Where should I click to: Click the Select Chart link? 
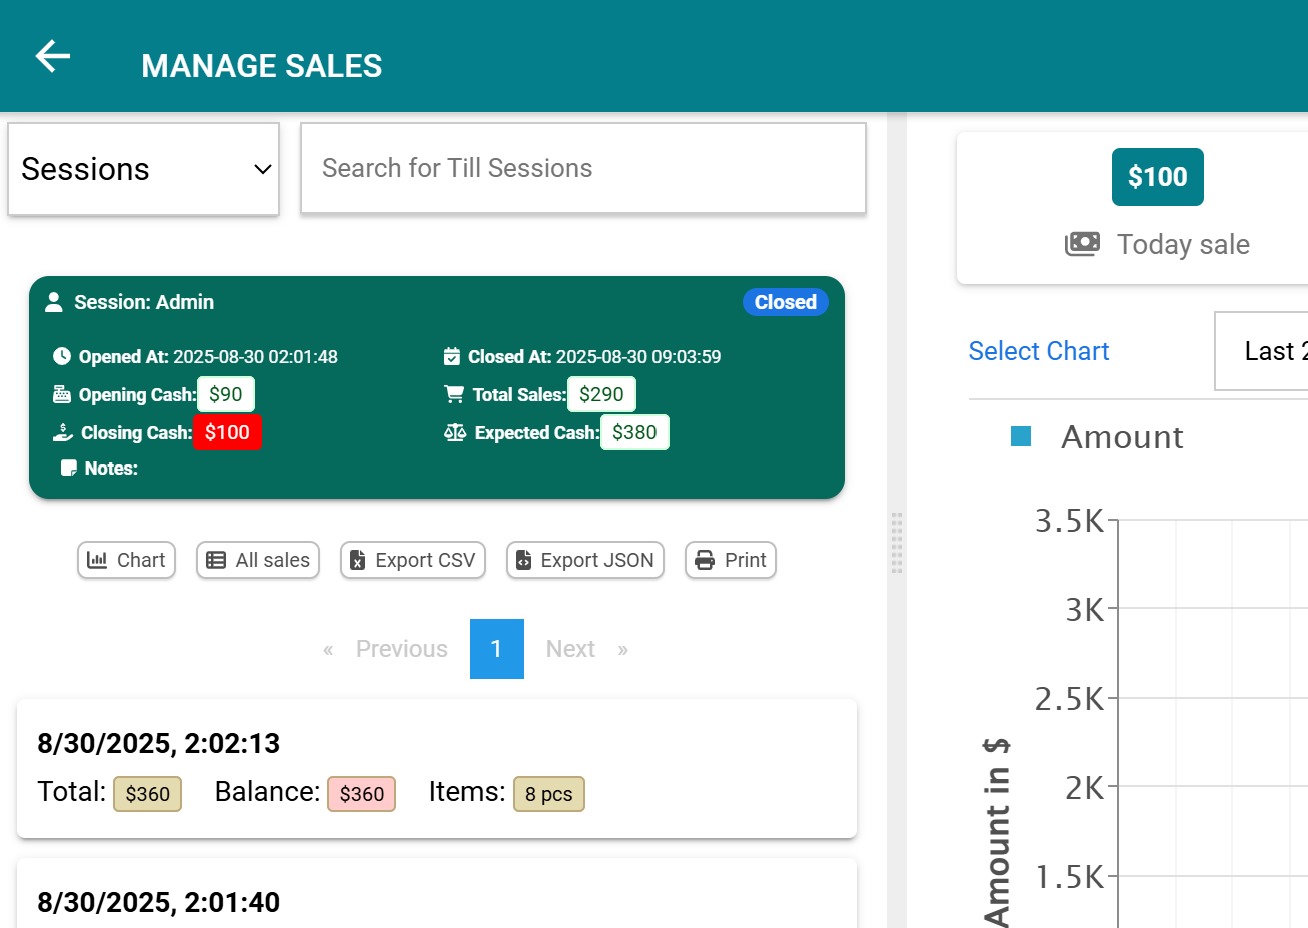click(x=1039, y=351)
